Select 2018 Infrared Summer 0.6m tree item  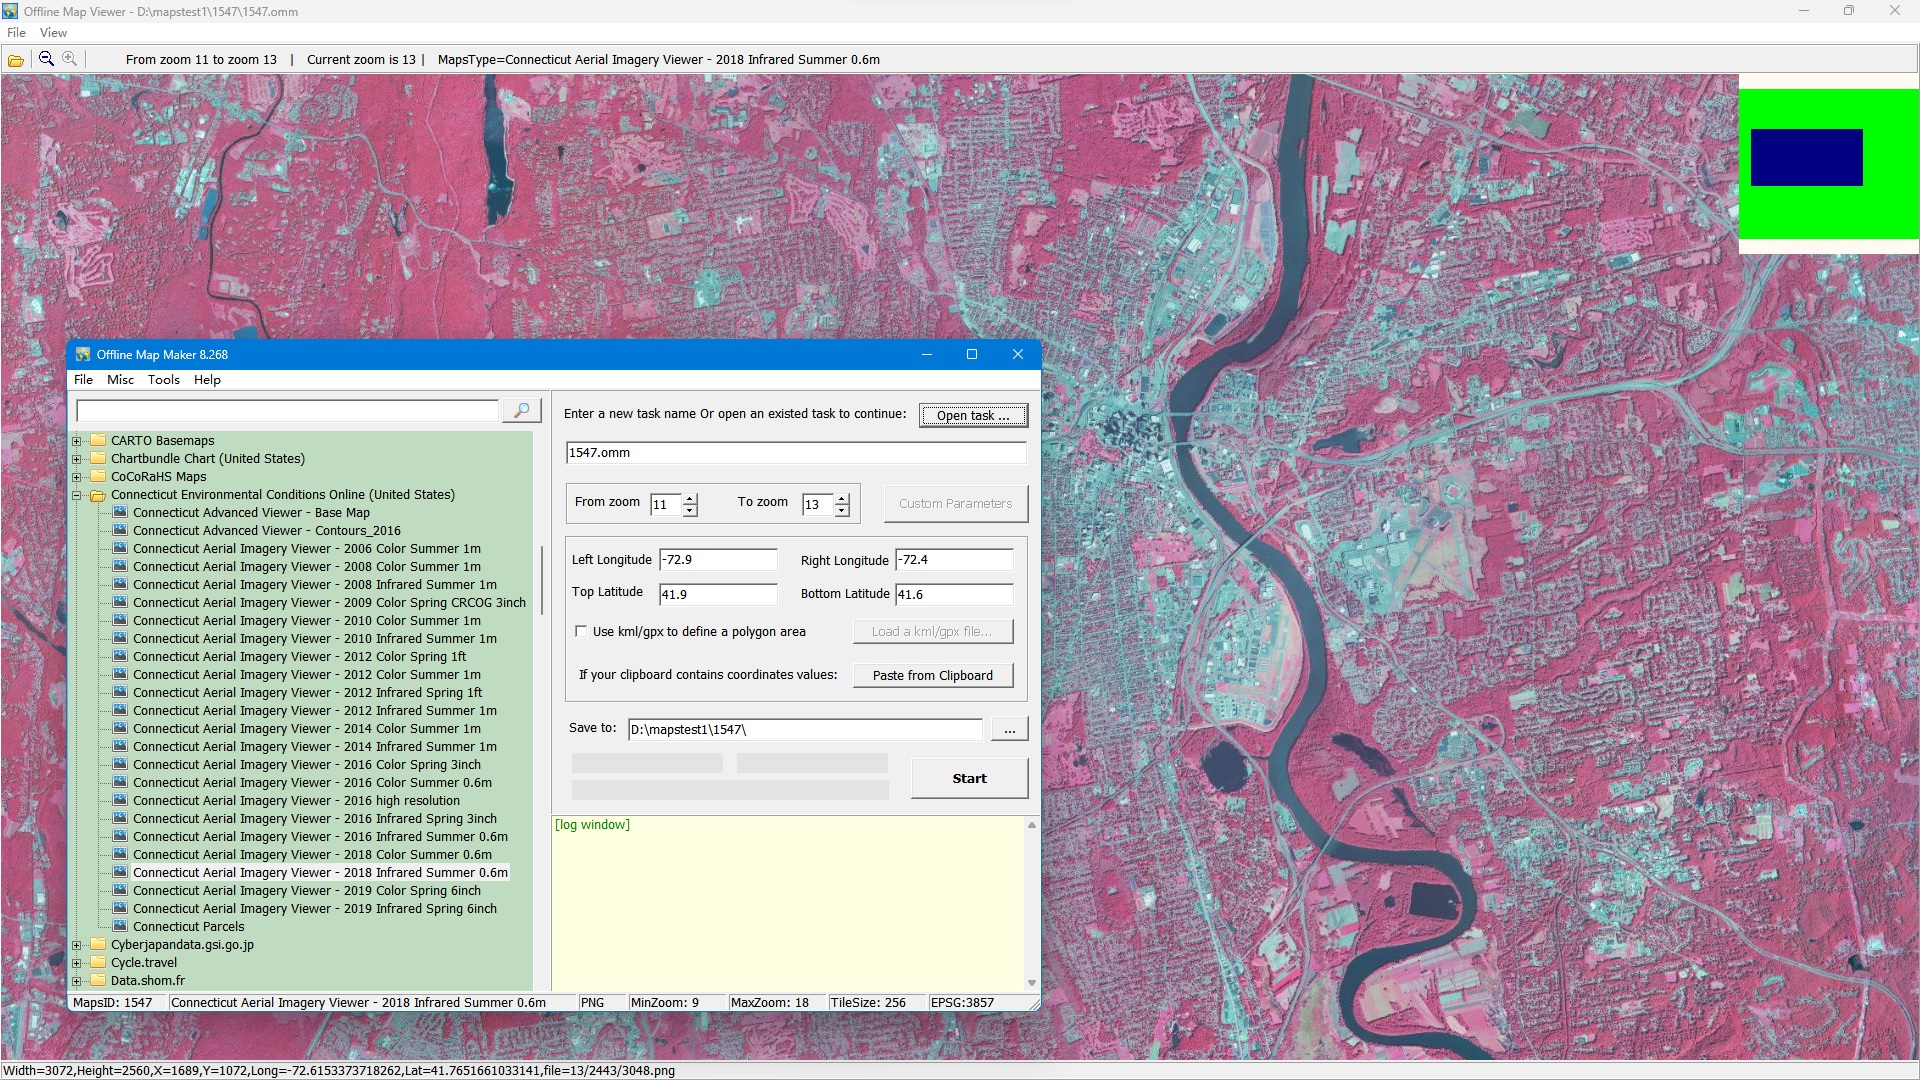[x=320, y=872]
